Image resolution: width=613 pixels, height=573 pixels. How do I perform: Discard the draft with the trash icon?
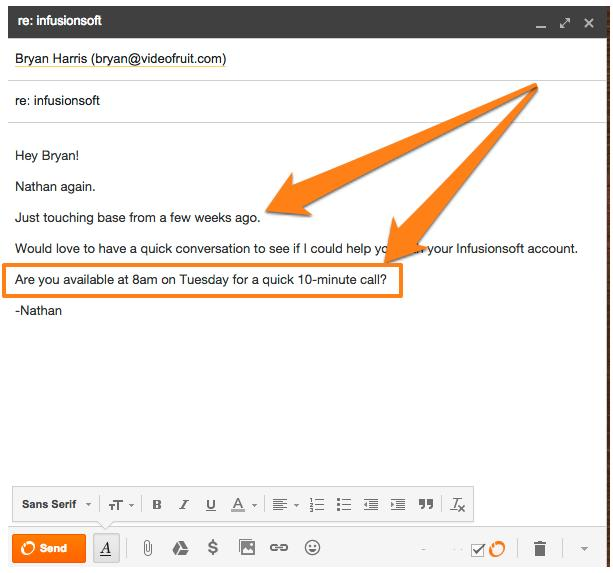pyautogui.click(x=540, y=548)
